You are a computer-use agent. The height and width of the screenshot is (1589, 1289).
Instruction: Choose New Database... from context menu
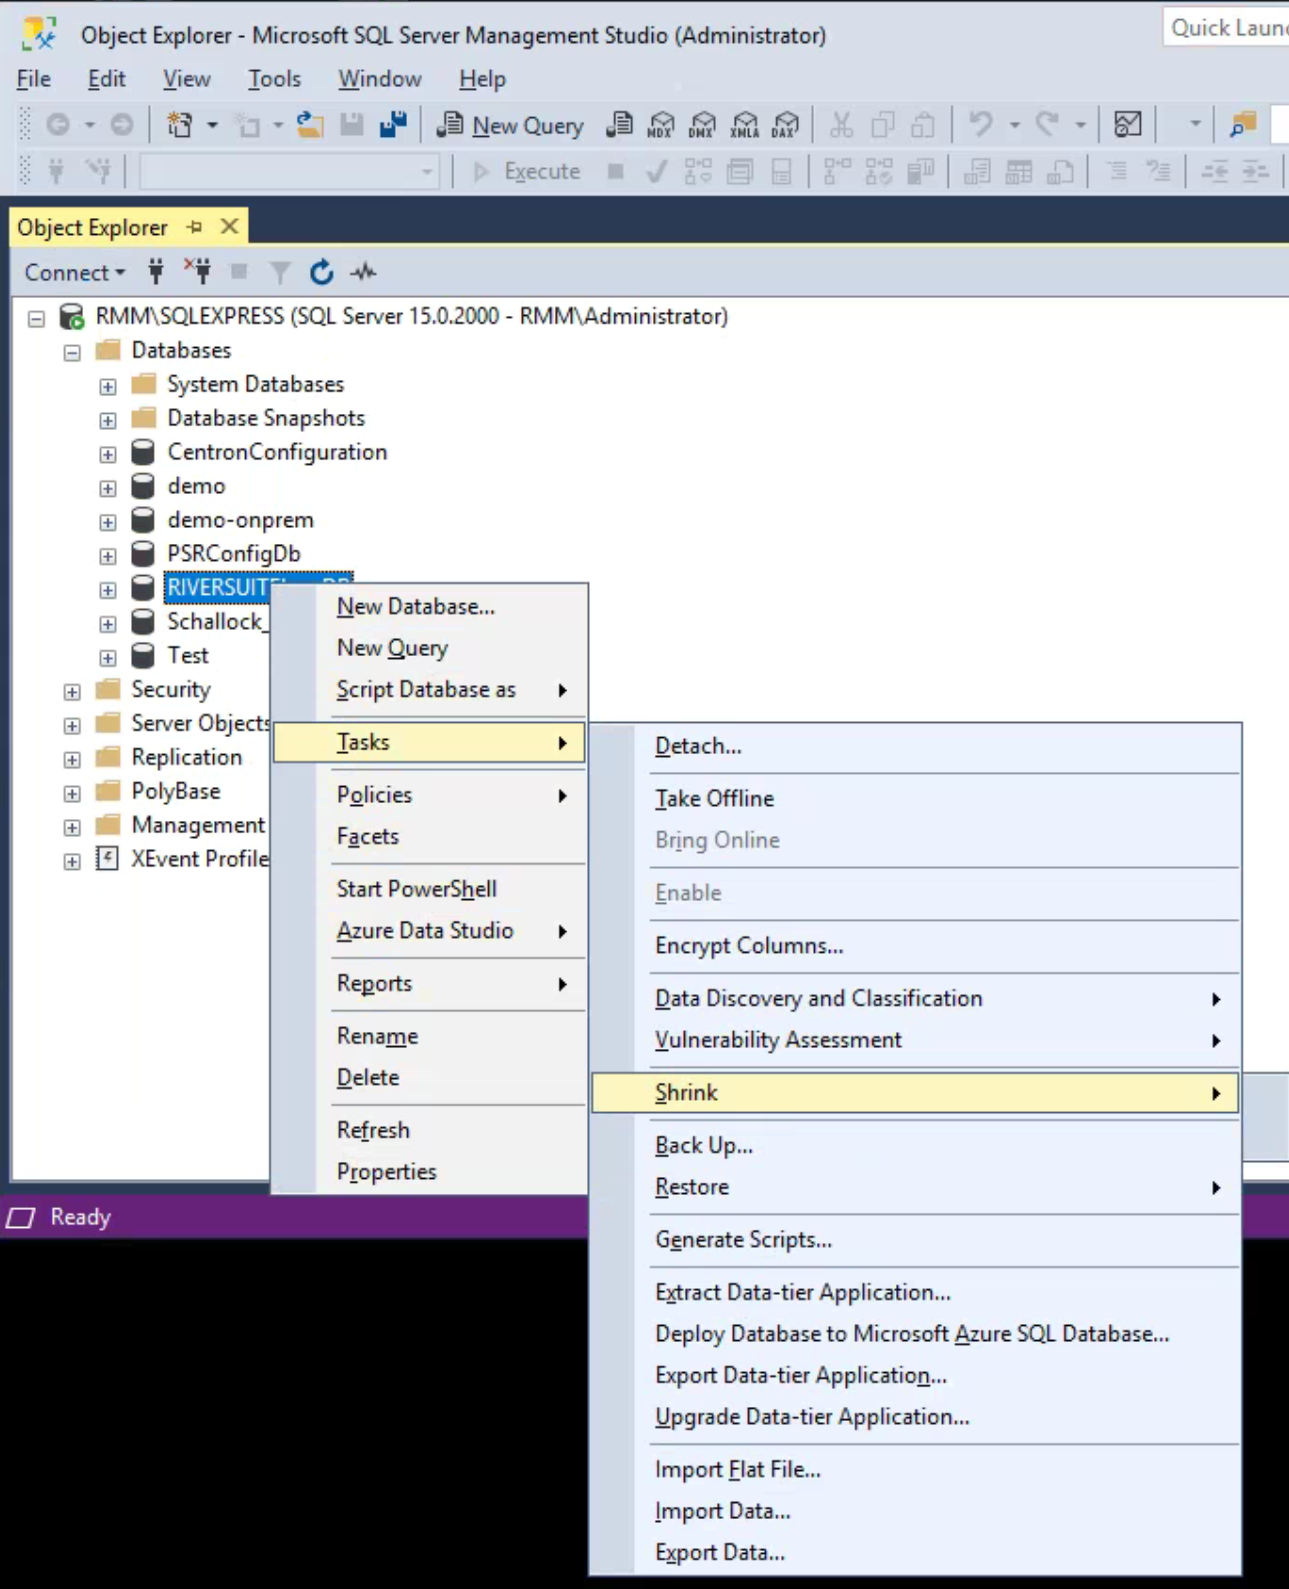430,606
